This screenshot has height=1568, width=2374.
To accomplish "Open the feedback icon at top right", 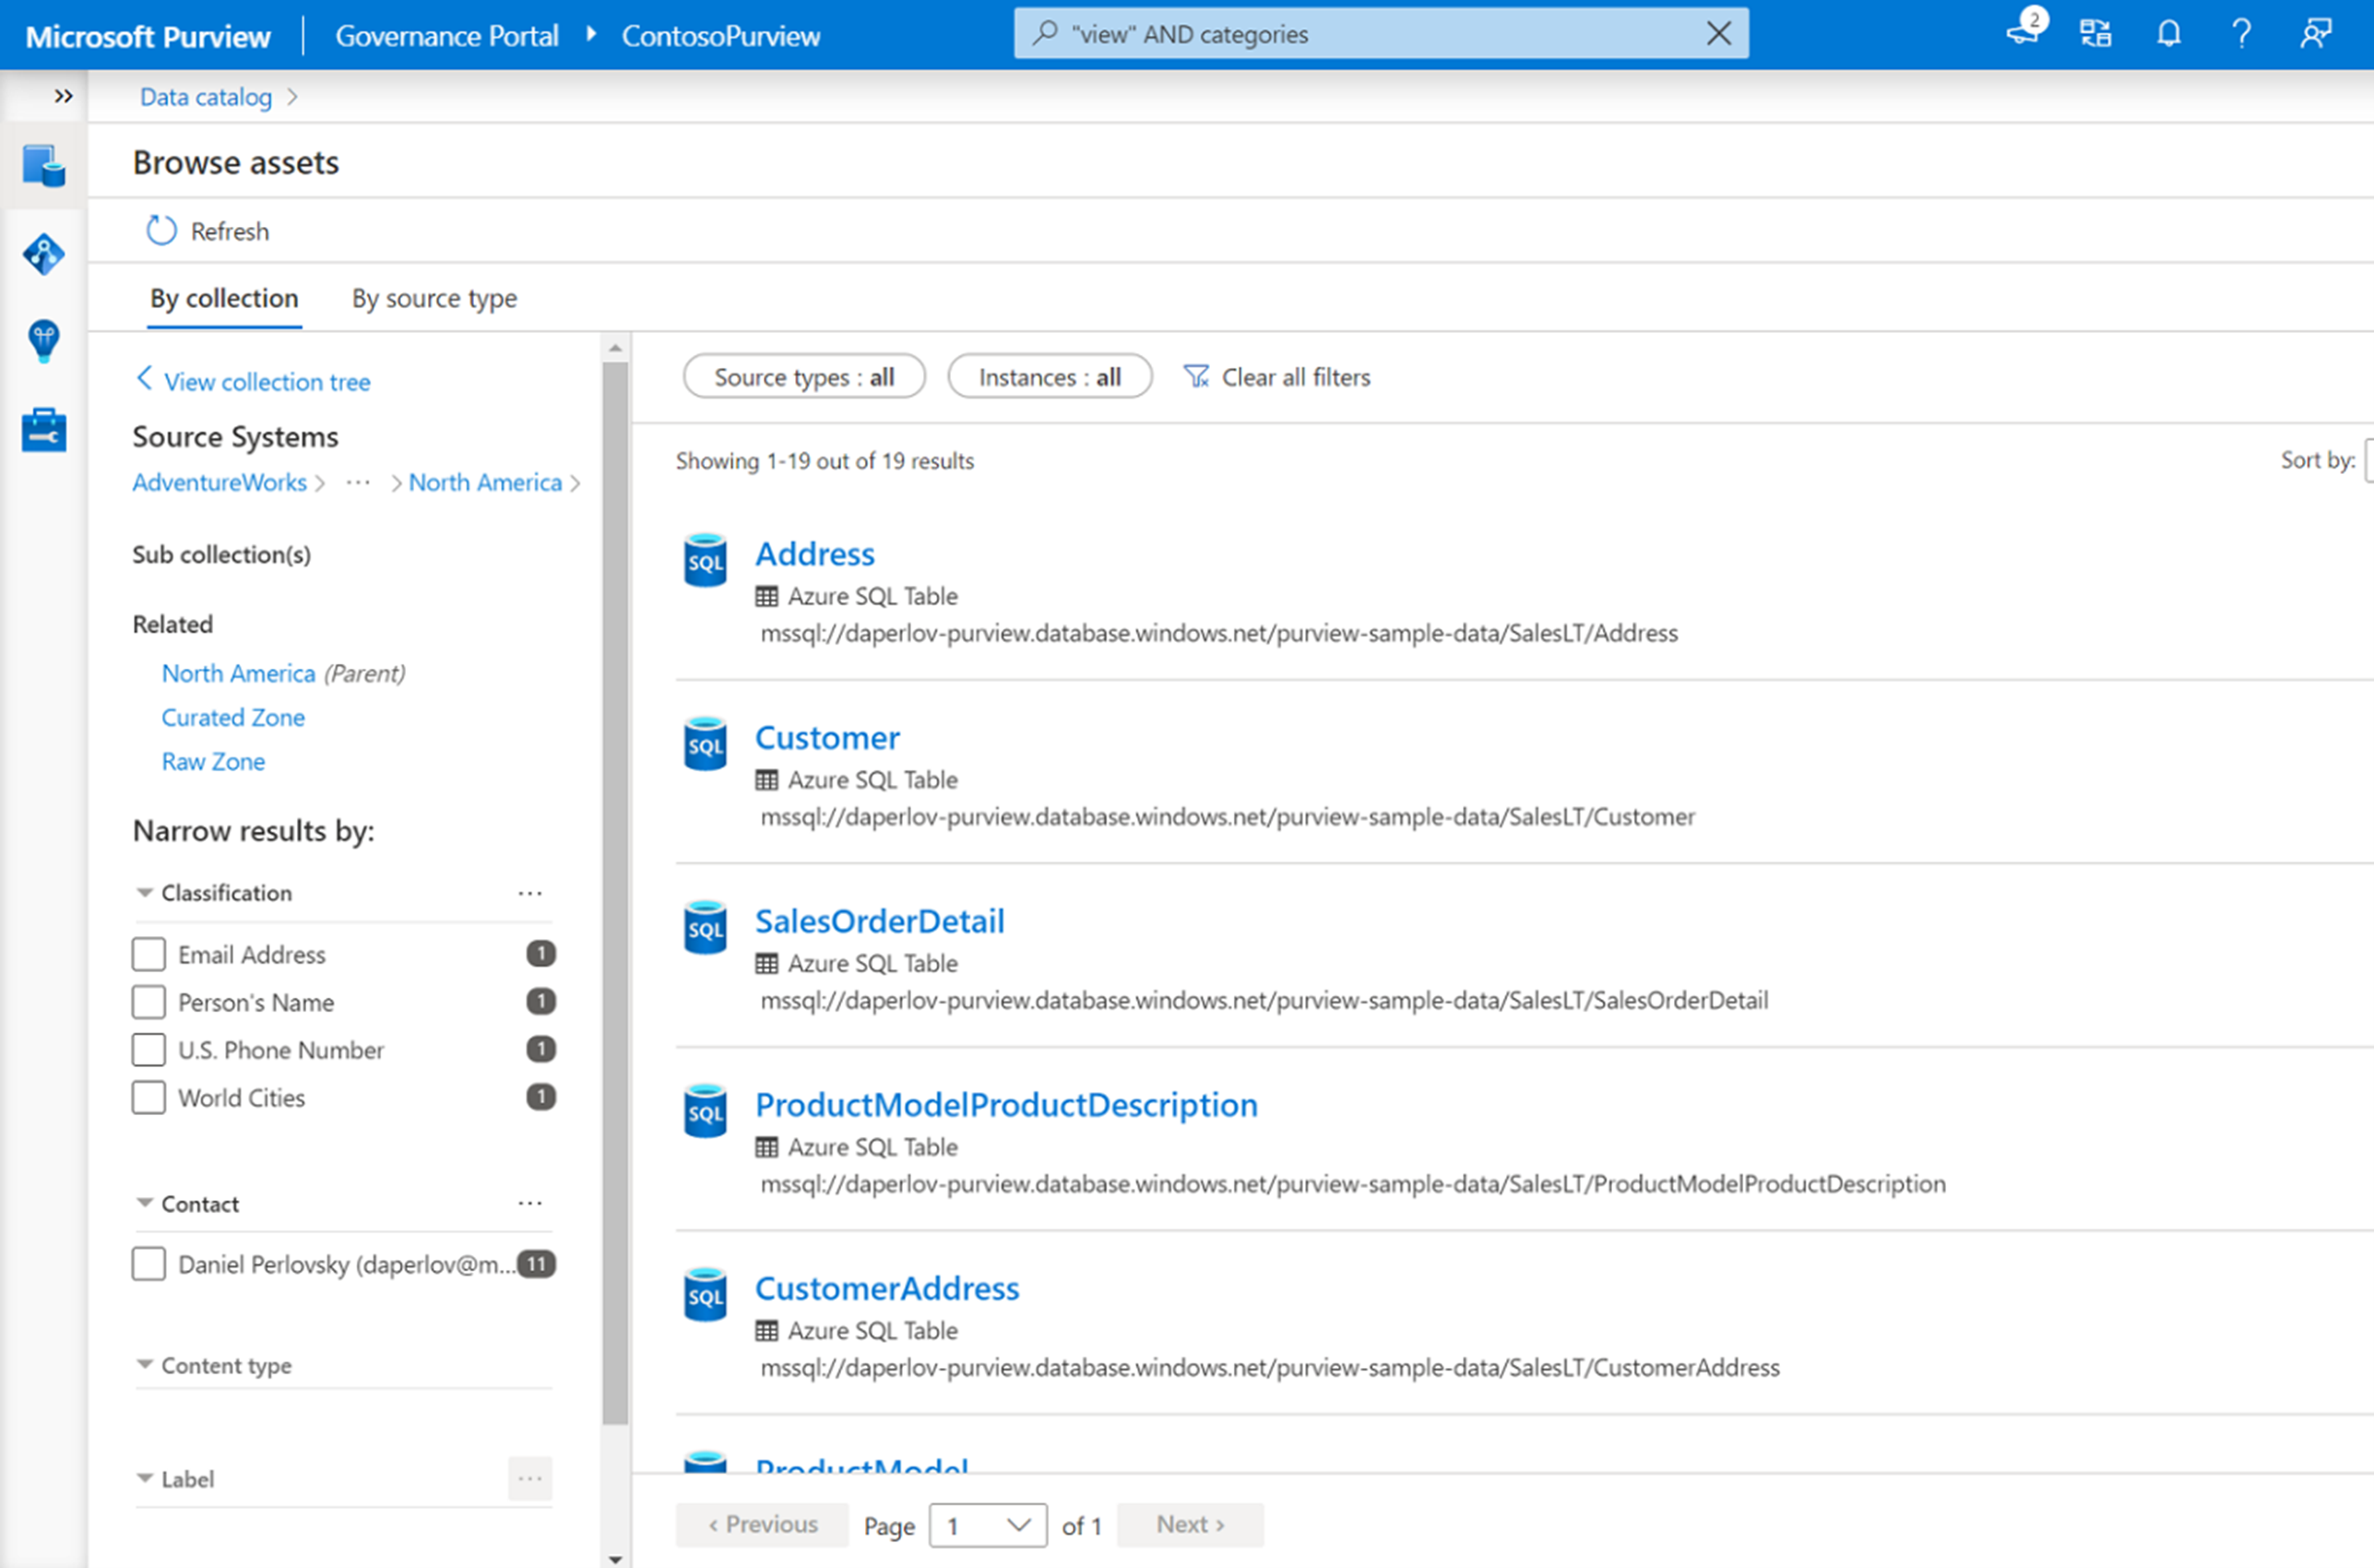I will [x=2316, y=33].
